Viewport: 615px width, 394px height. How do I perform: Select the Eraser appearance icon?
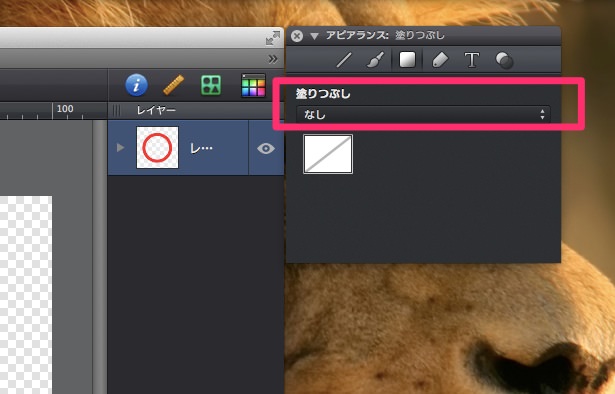(440, 60)
